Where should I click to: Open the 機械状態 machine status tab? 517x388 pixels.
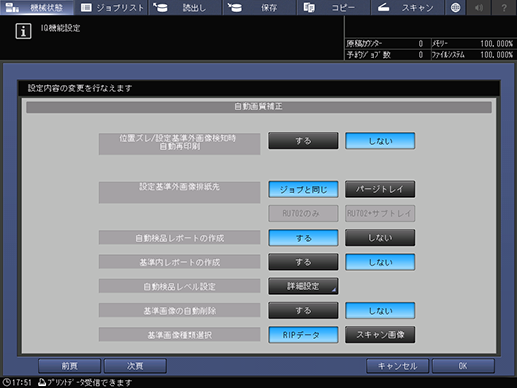(37, 7)
